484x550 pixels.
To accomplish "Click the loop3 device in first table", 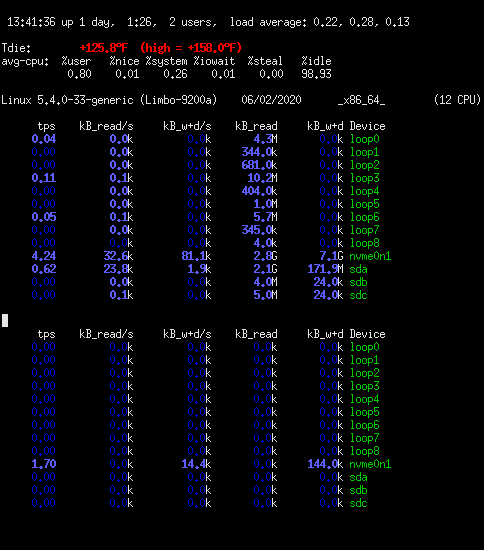I will click(x=365, y=178).
